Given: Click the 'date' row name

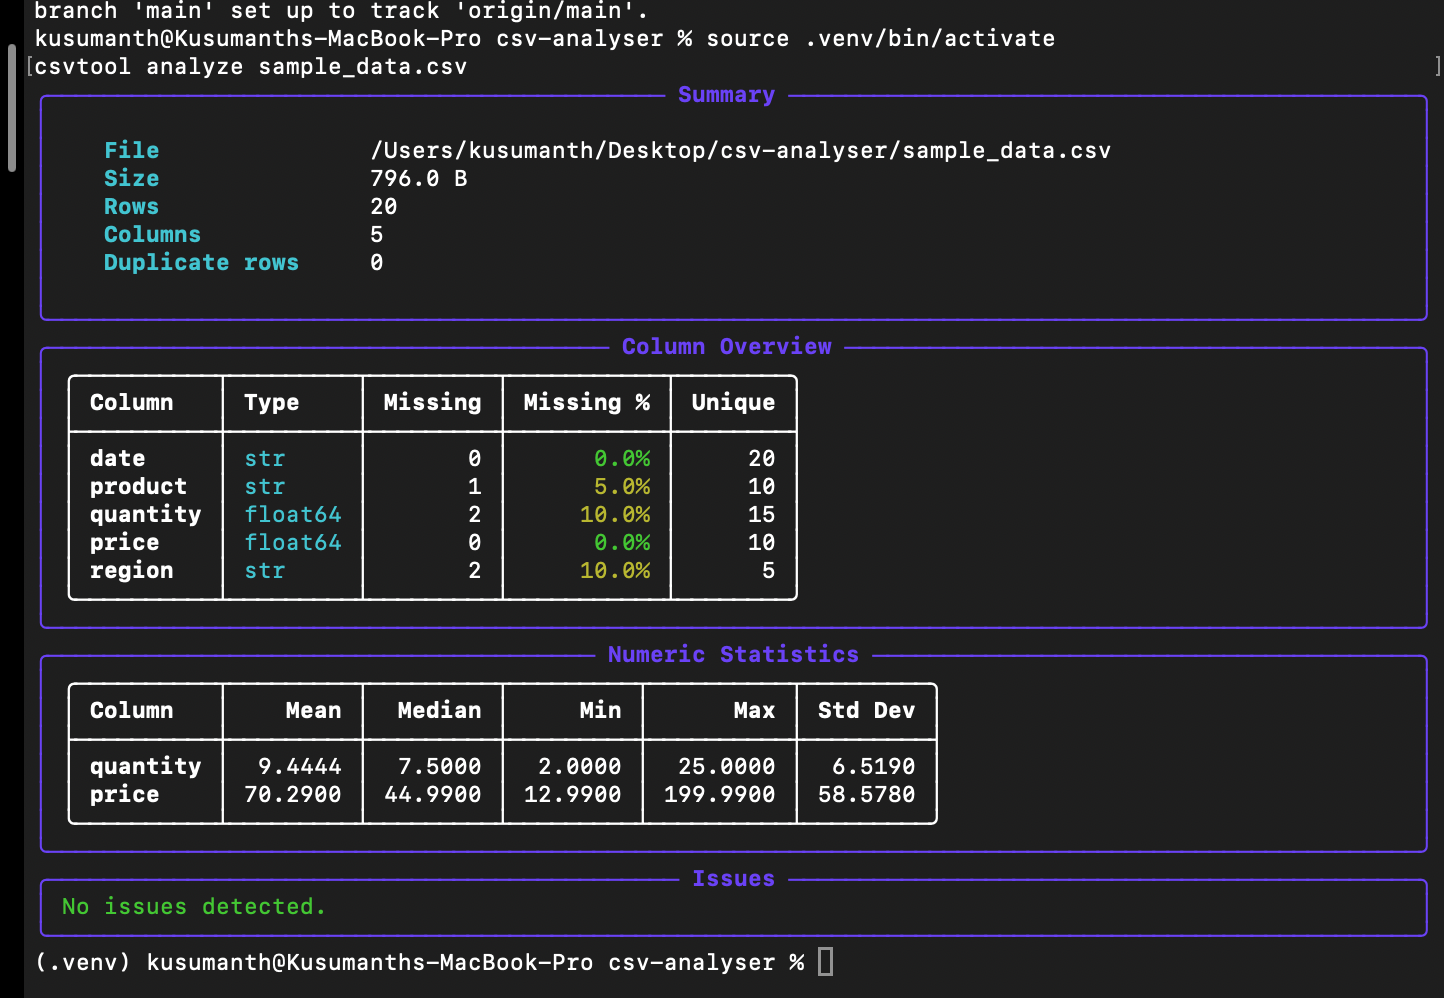Looking at the screenshot, I should click(x=118, y=459).
